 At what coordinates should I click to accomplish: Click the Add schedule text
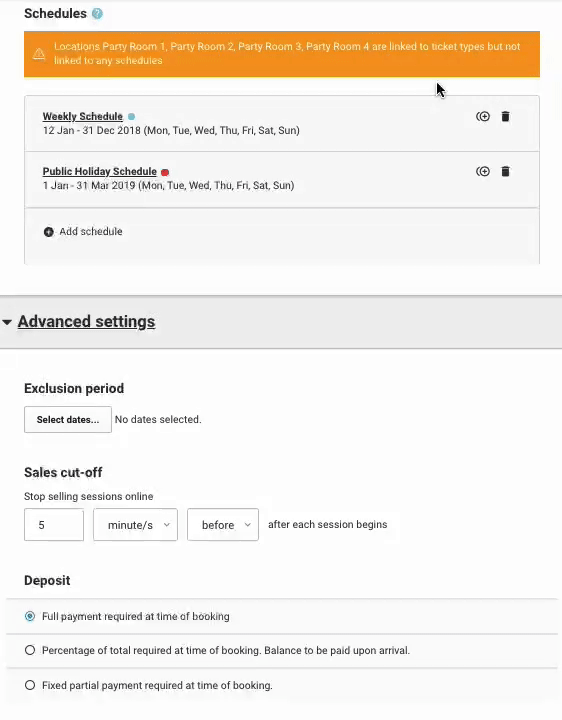tap(91, 231)
